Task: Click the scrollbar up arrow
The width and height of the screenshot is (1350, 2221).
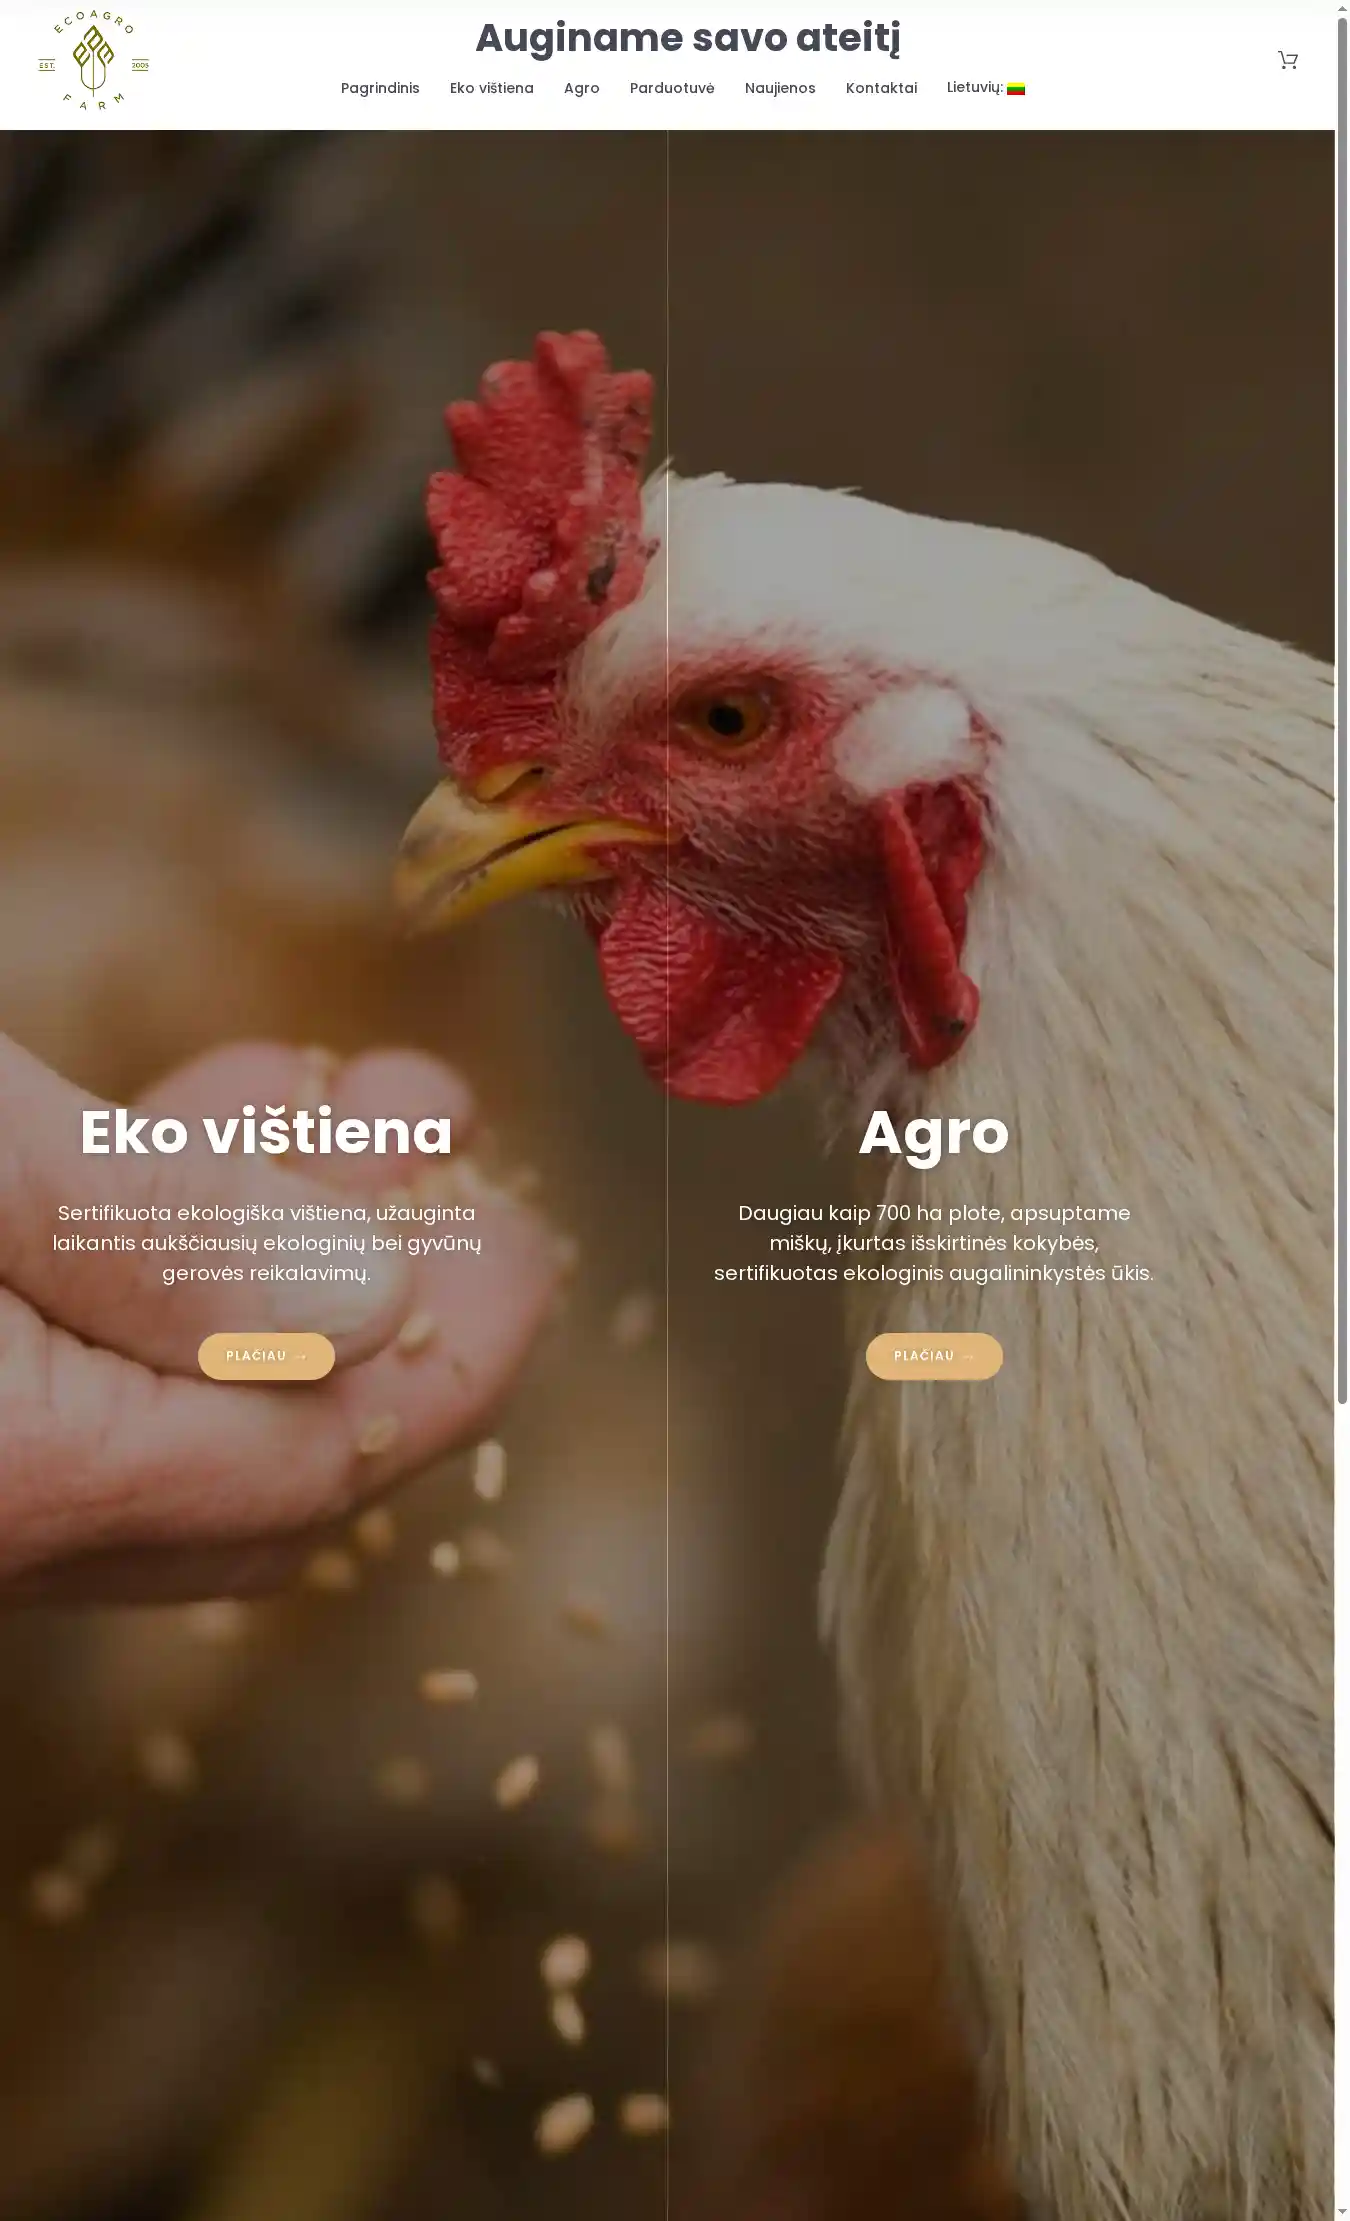Action: point(1342,8)
